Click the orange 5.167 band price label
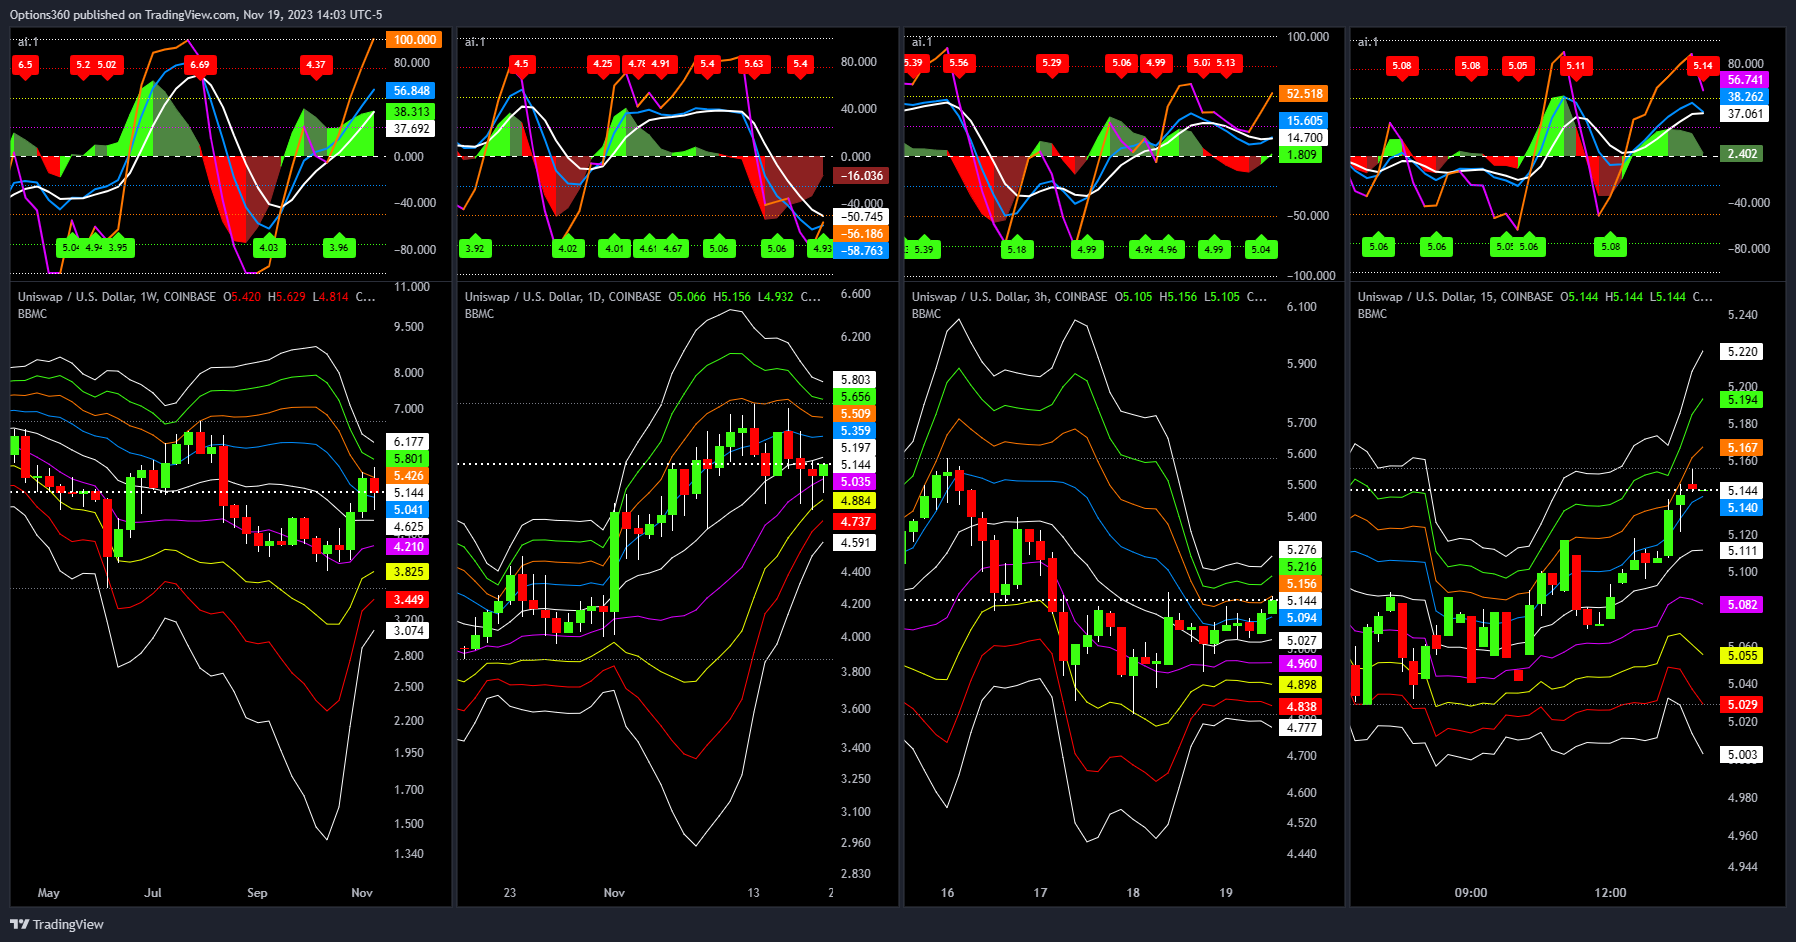 (1742, 448)
